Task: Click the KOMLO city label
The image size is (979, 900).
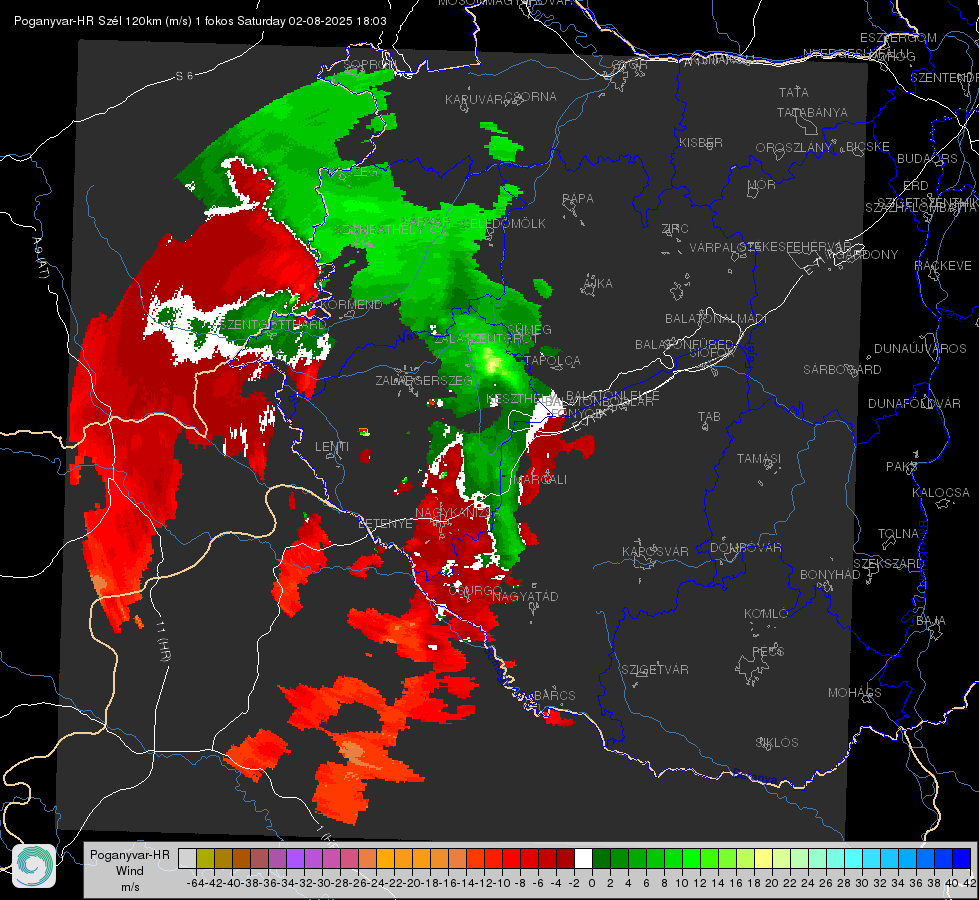Action: point(766,614)
